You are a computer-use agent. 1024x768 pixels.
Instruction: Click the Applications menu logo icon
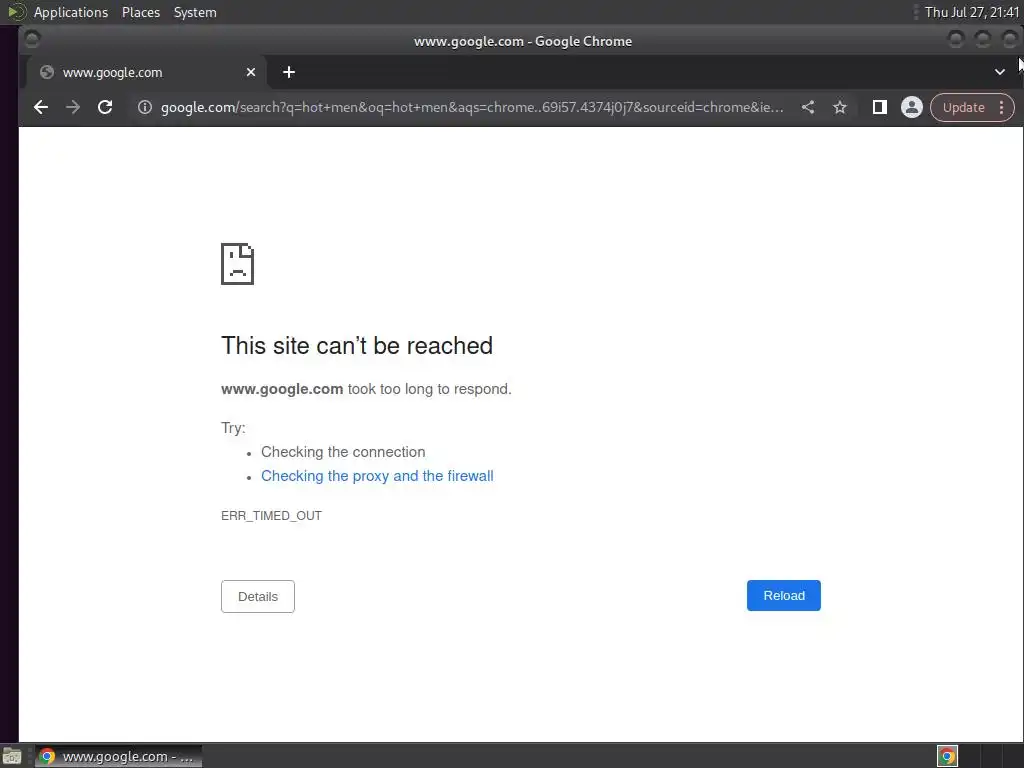point(16,12)
